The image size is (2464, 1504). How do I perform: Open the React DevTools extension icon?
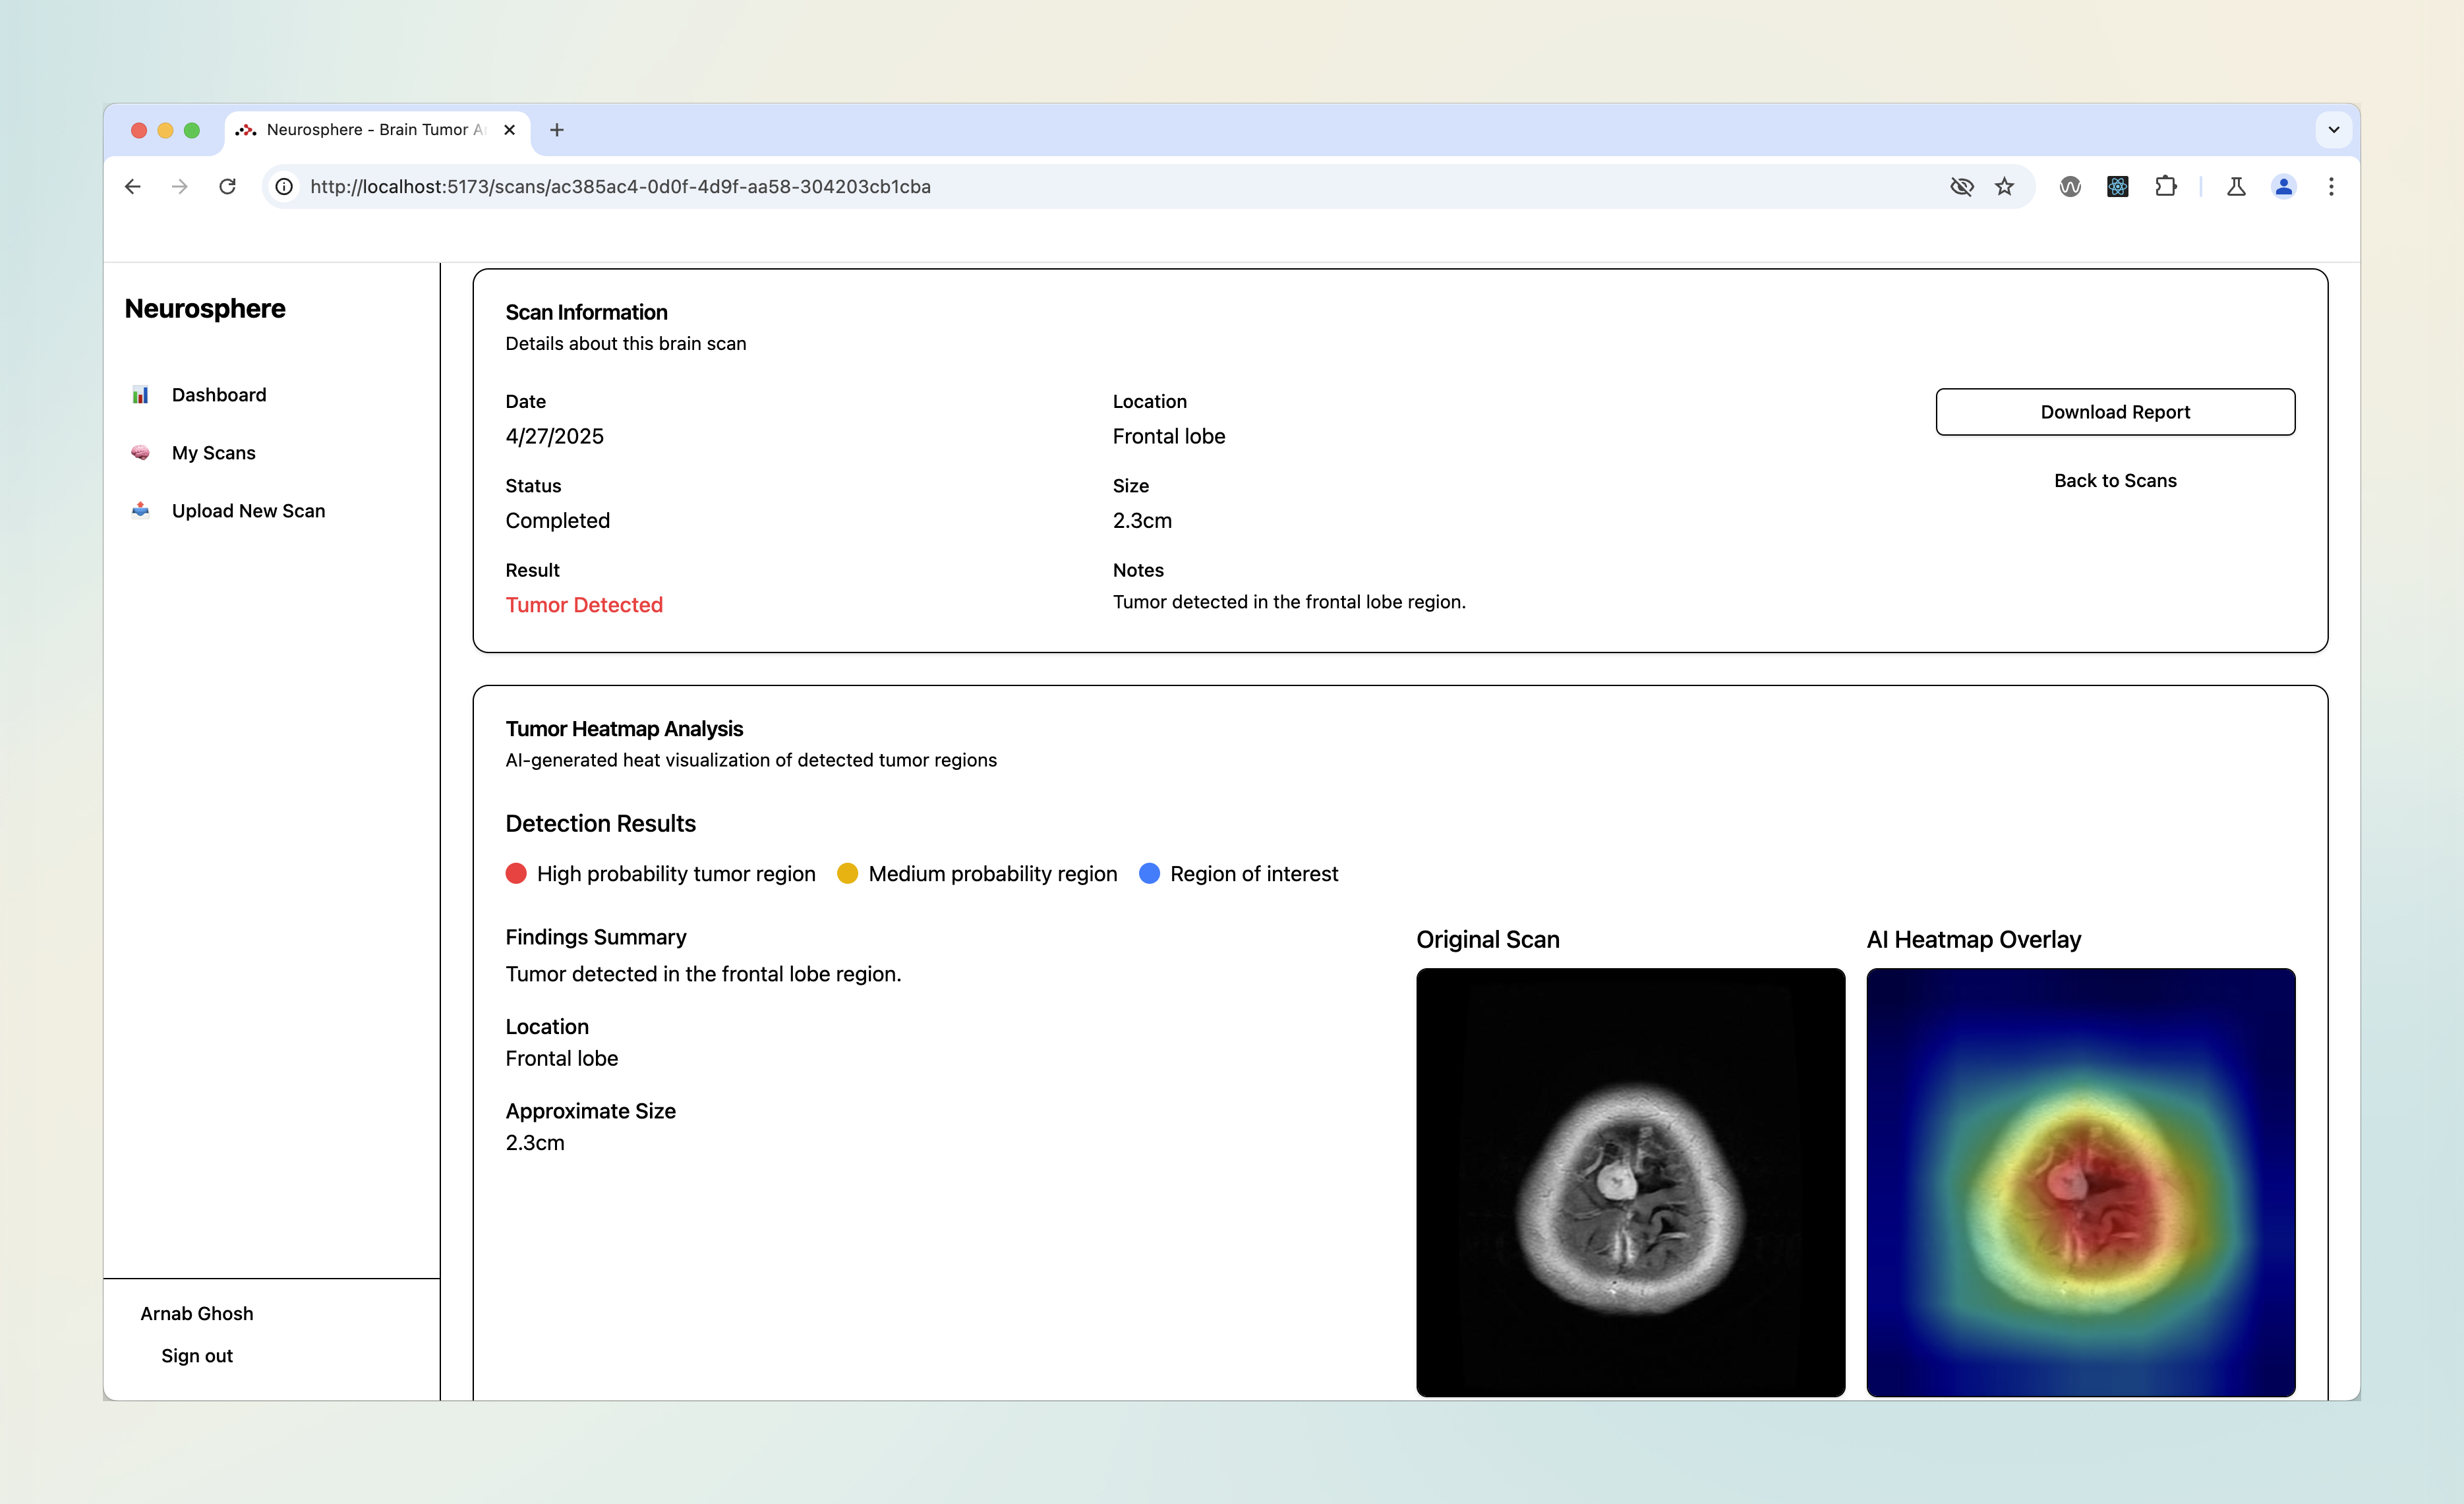(2117, 187)
